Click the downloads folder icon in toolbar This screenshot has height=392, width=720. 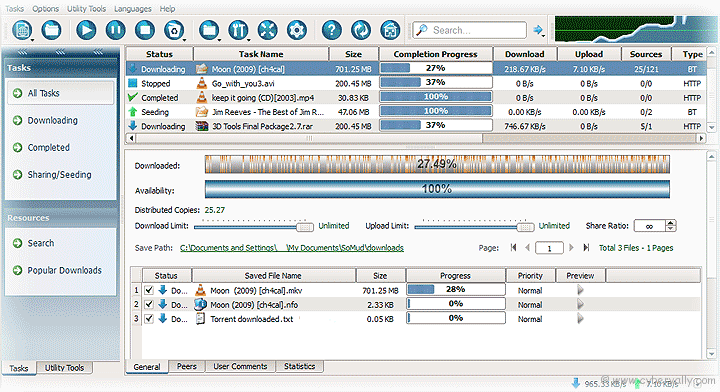(x=209, y=30)
